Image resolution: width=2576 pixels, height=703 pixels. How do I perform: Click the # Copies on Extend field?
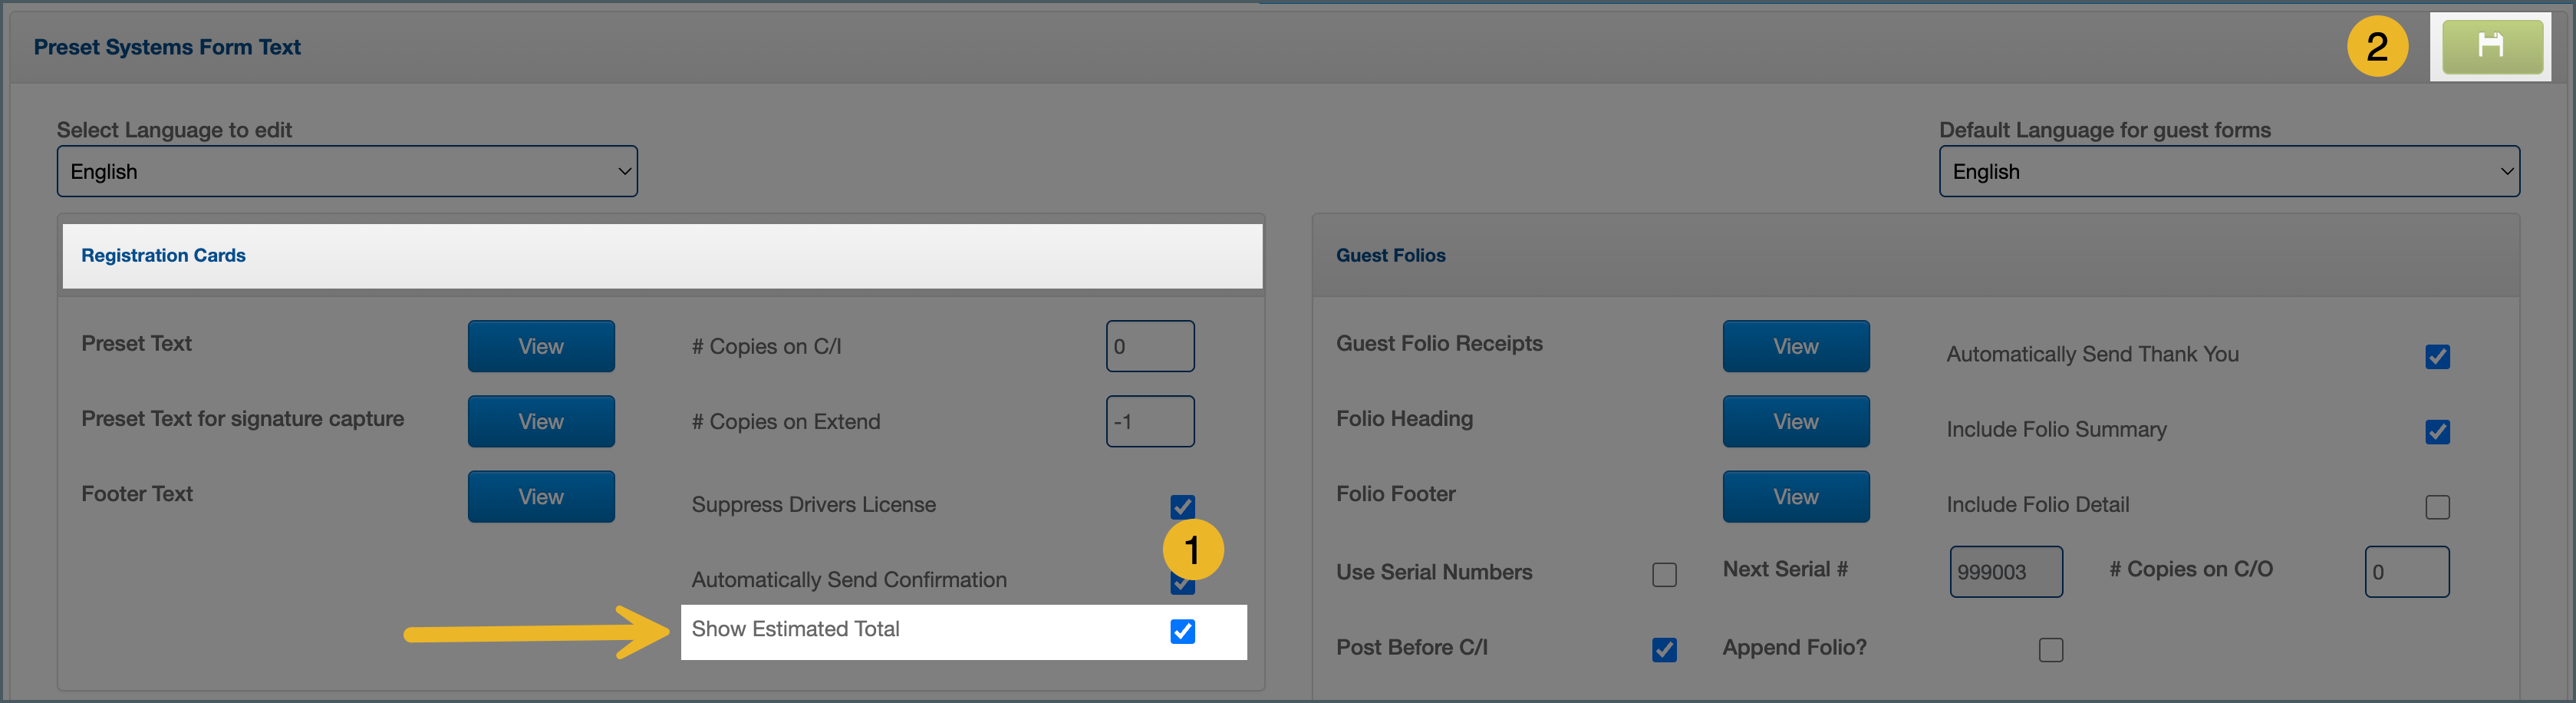pyautogui.click(x=1149, y=421)
